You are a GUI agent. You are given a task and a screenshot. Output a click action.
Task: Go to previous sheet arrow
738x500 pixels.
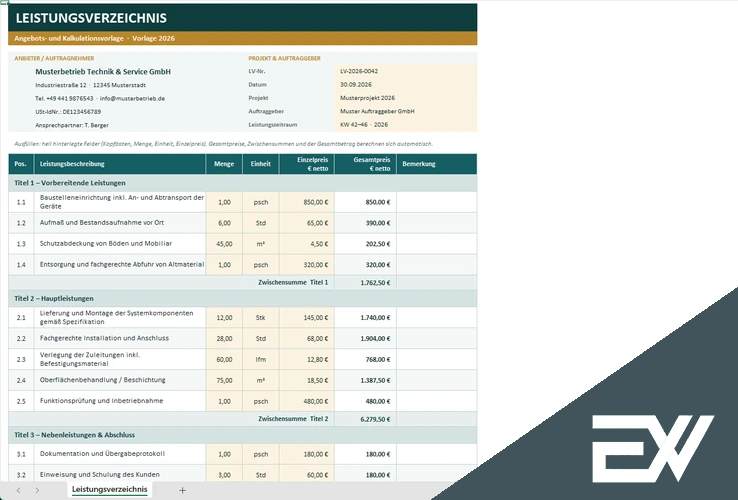[18, 491]
